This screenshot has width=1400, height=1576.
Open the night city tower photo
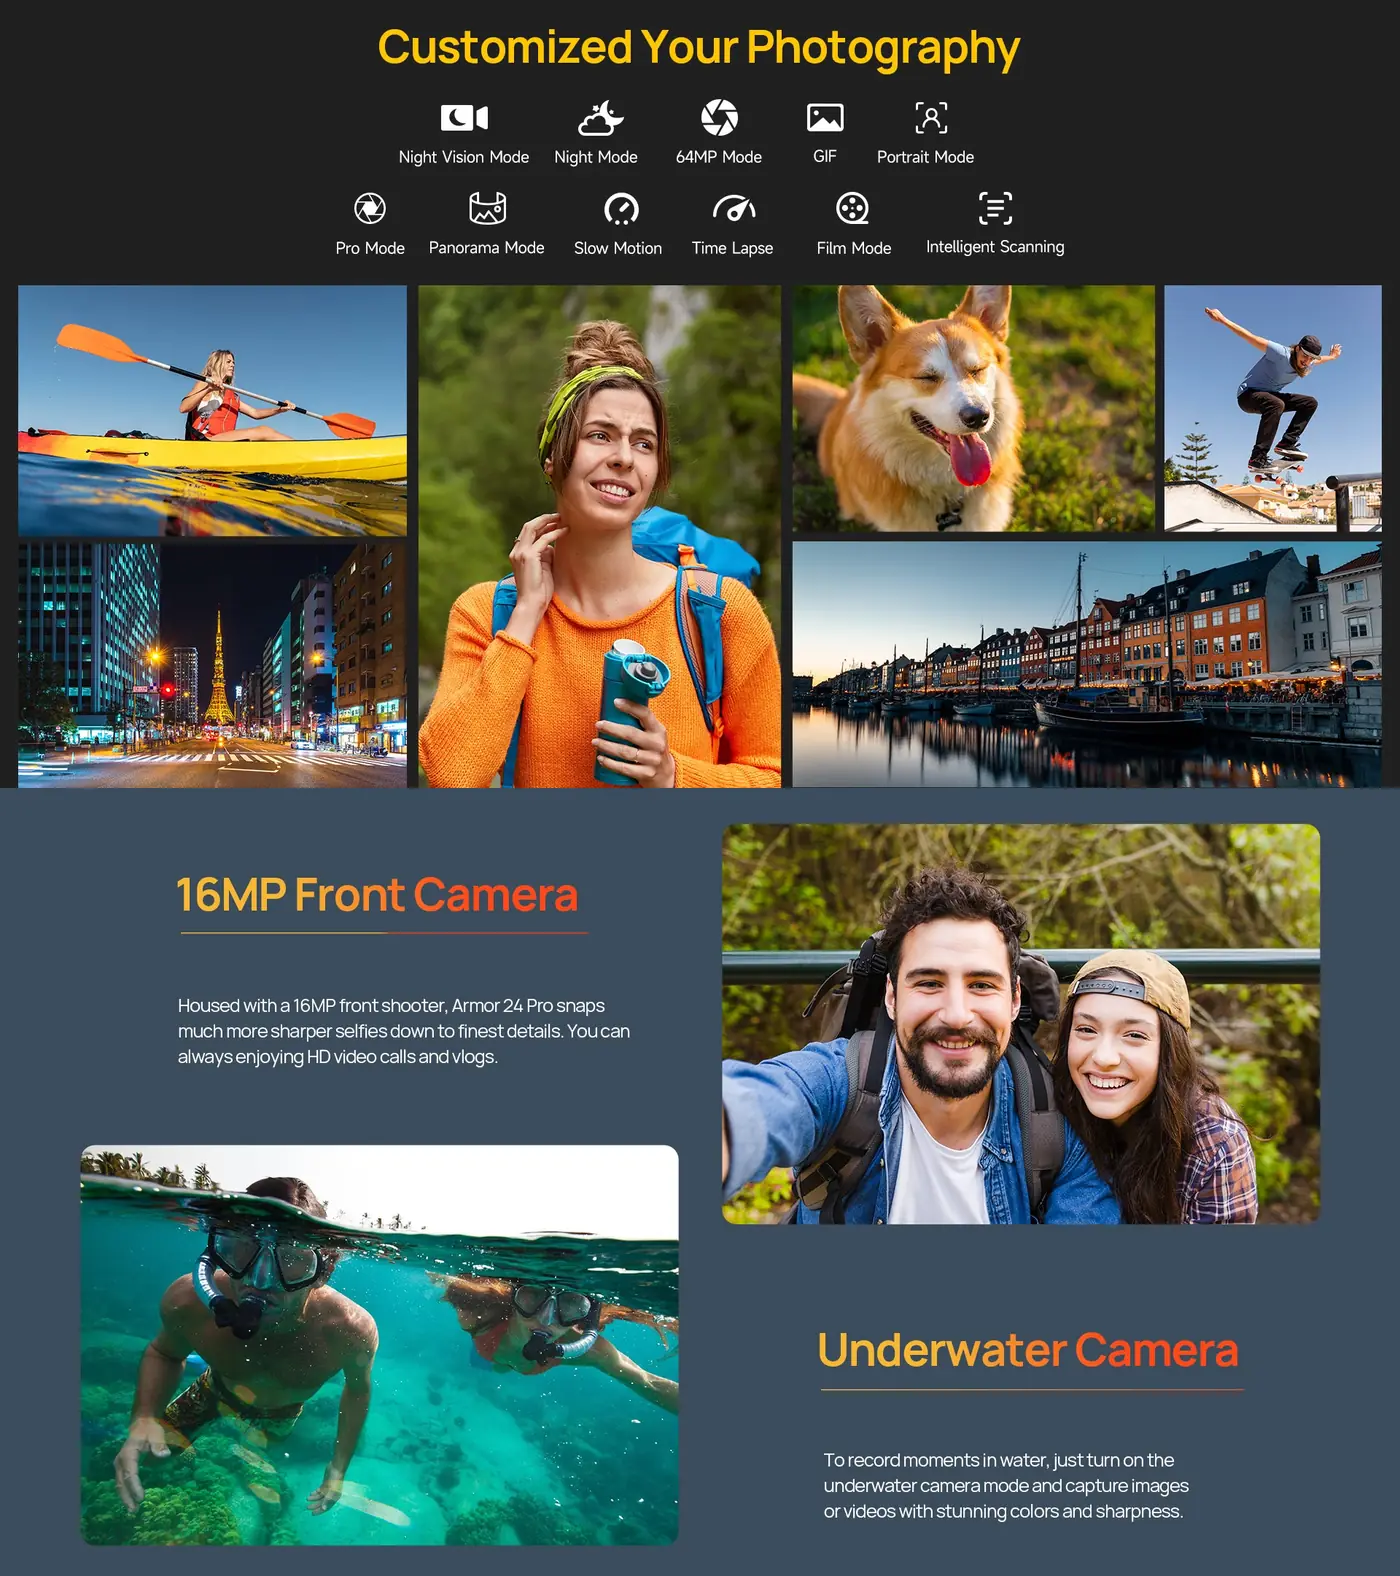[x=212, y=665]
